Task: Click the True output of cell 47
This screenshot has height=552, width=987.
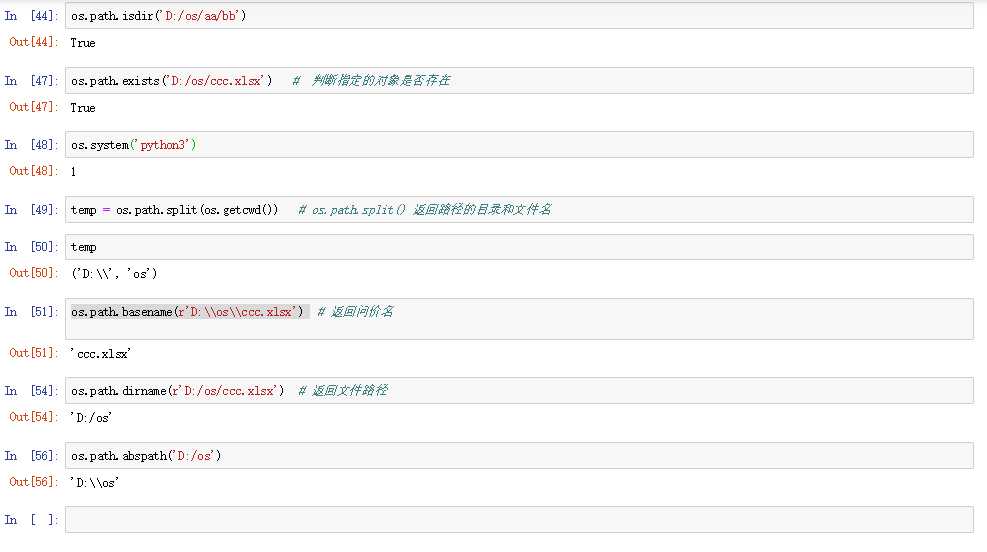Action: 83,107
